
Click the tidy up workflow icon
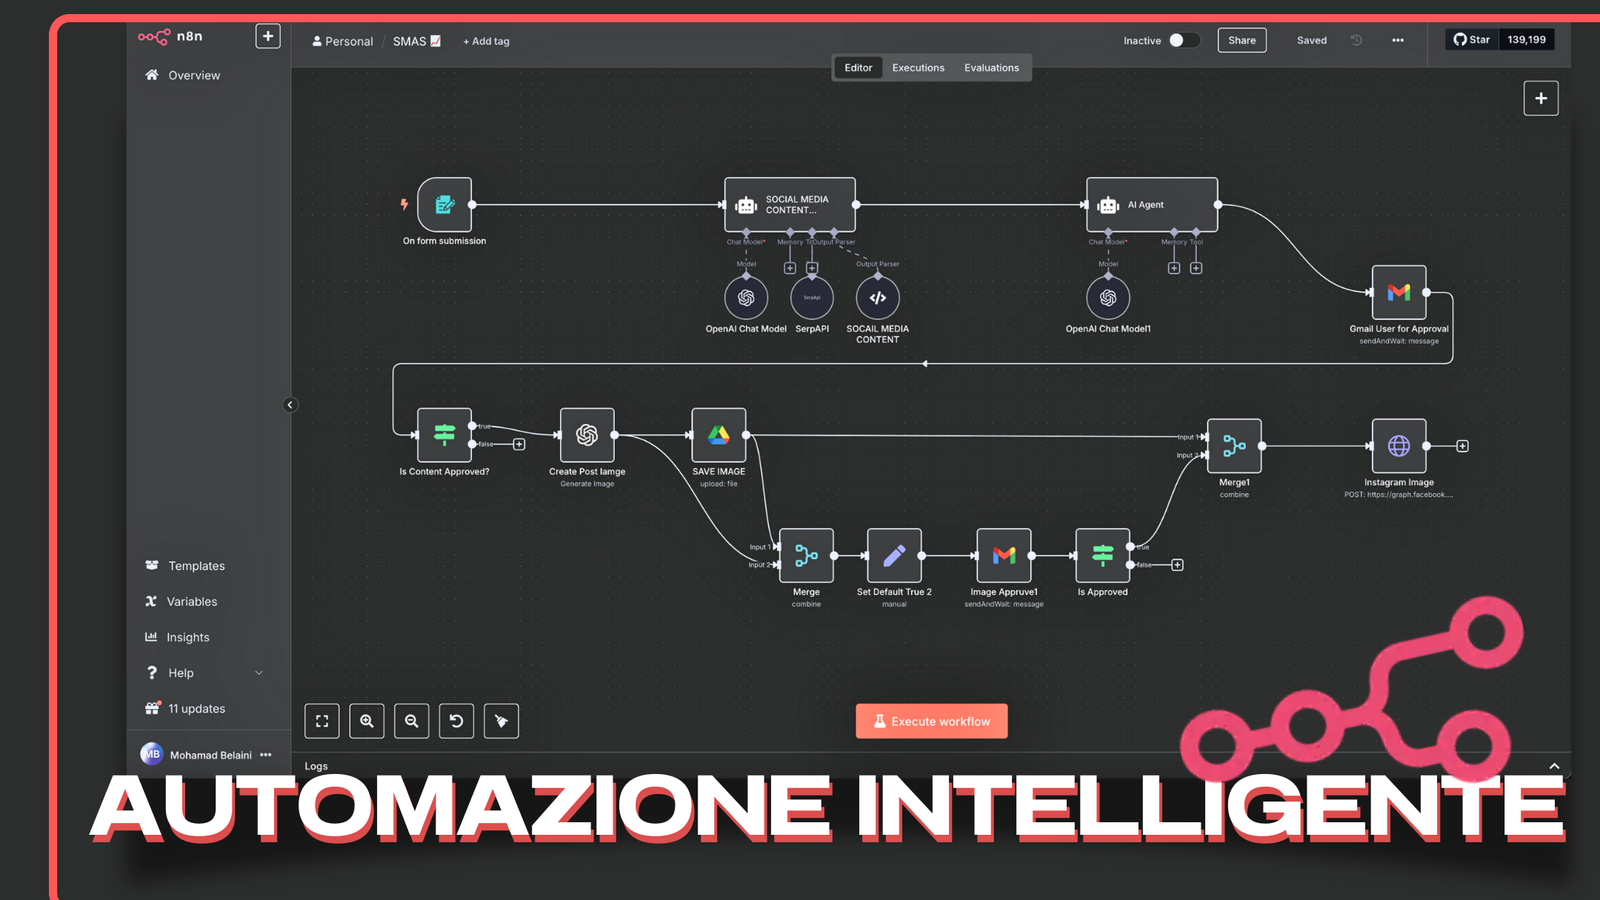(x=501, y=721)
